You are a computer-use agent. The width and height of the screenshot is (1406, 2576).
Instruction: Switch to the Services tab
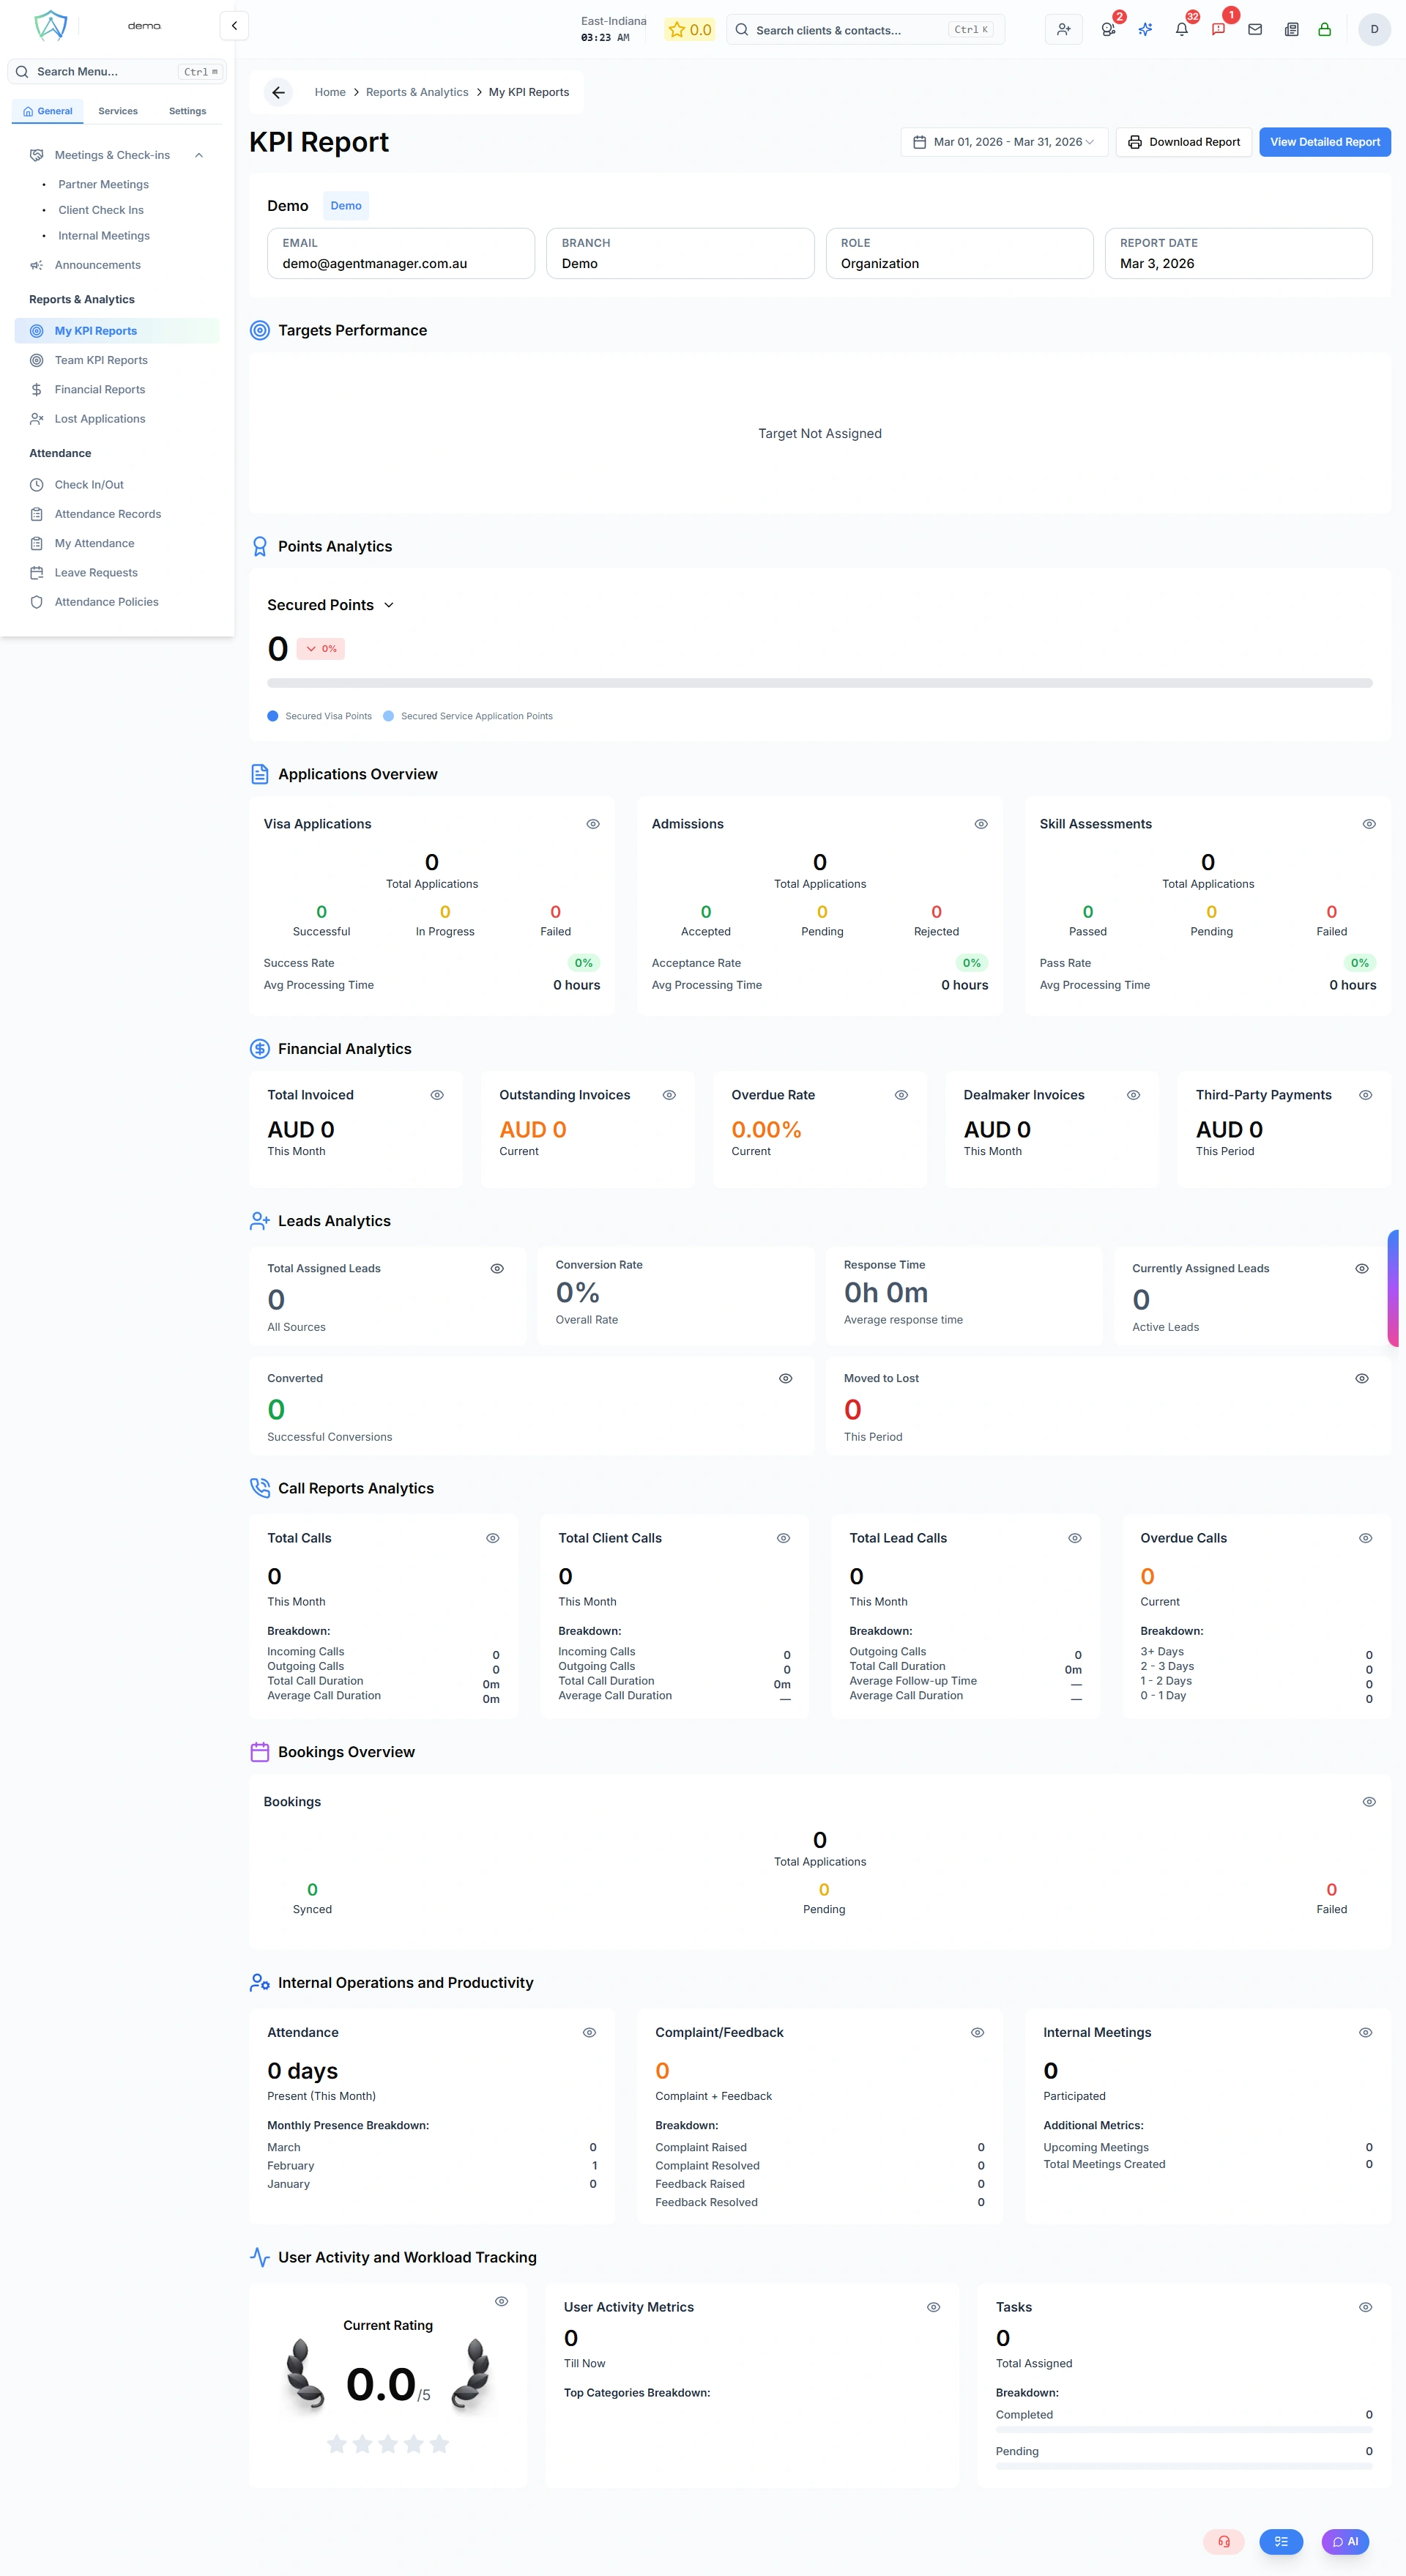point(118,111)
